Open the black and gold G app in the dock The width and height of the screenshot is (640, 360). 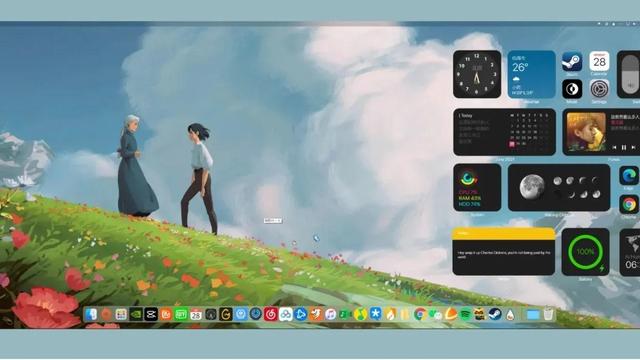point(226,314)
